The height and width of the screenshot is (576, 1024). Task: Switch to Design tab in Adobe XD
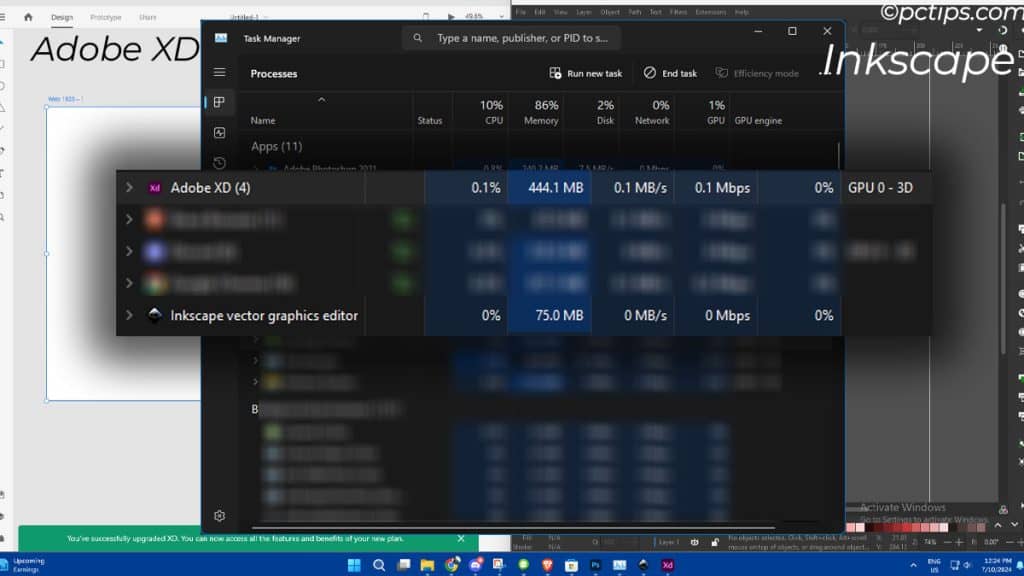[62, 17]
